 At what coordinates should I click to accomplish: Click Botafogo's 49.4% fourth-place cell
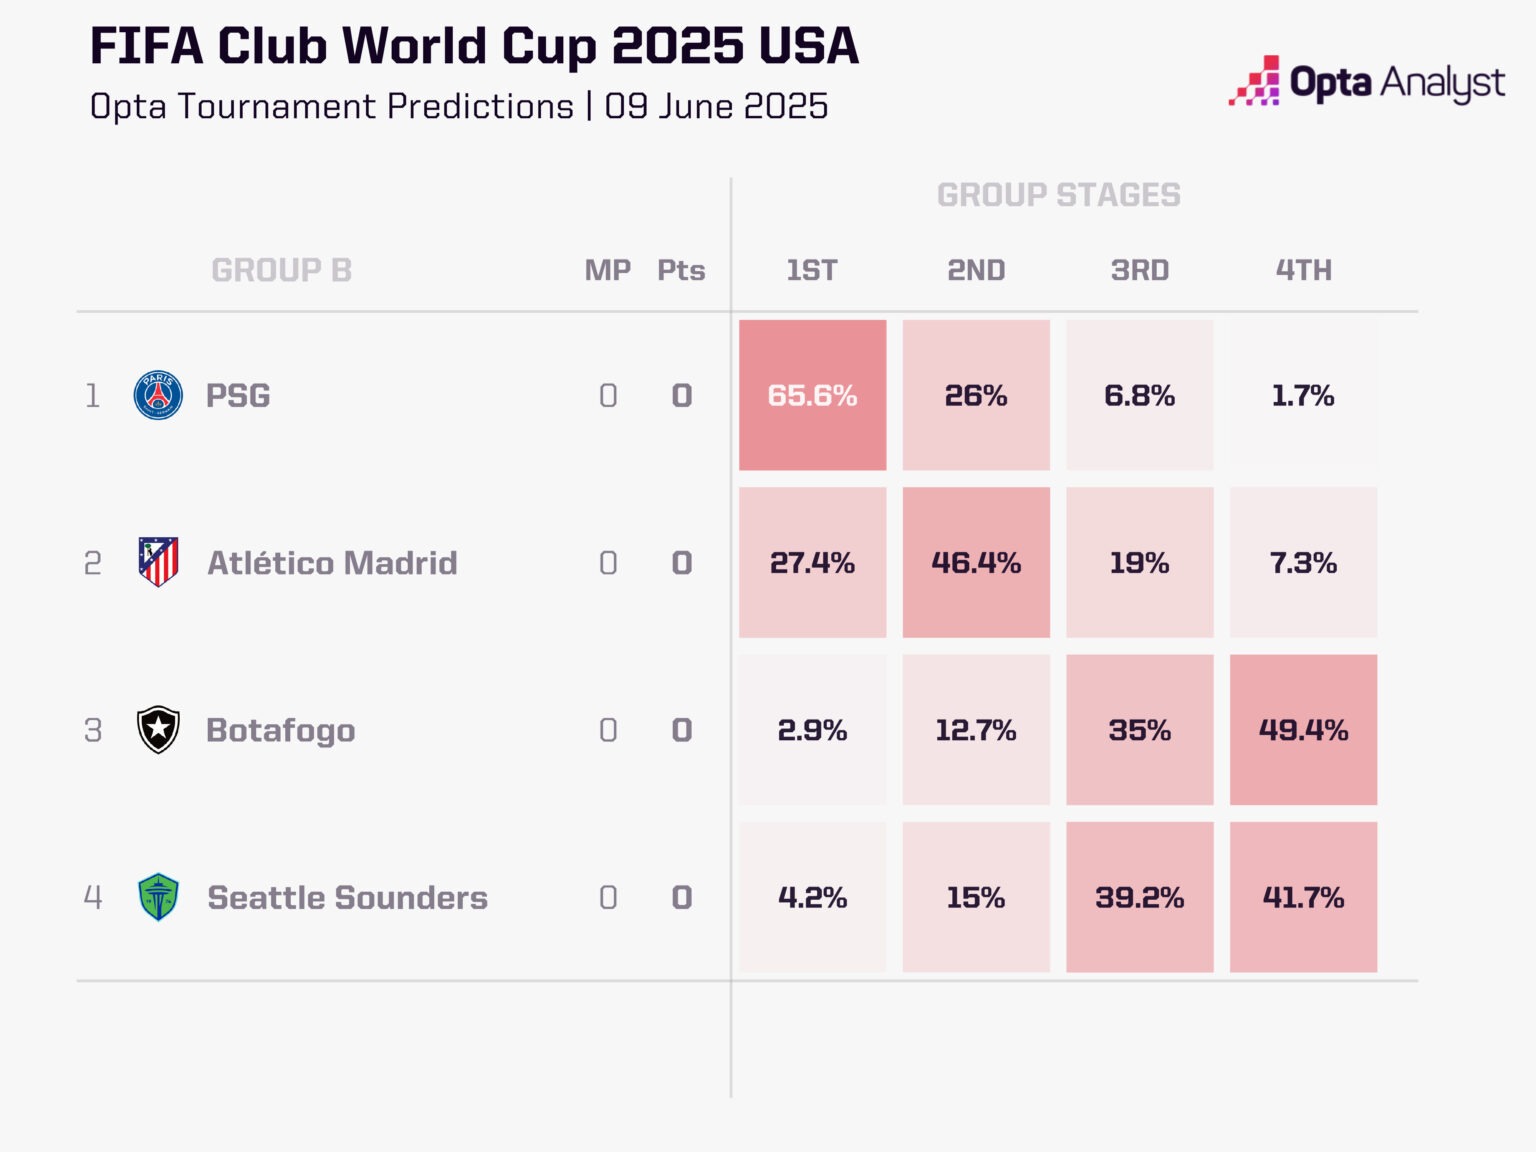point(1303,730)
